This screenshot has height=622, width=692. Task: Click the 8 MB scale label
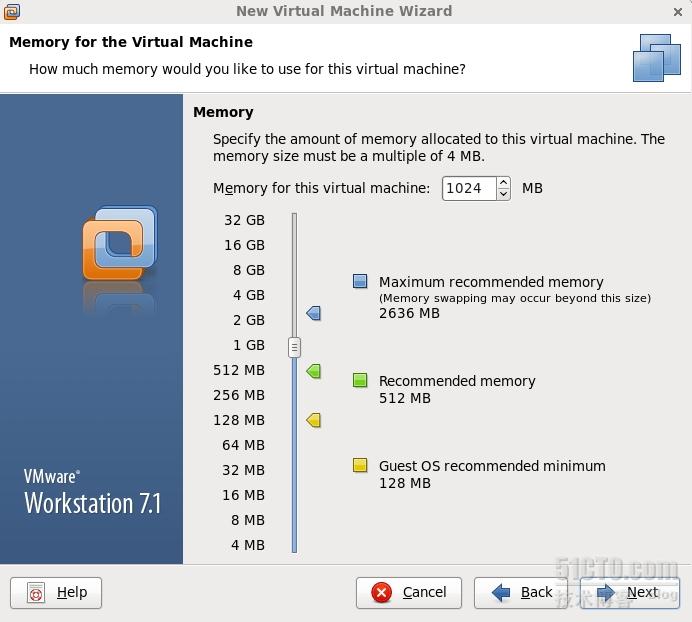pos(248,520)
